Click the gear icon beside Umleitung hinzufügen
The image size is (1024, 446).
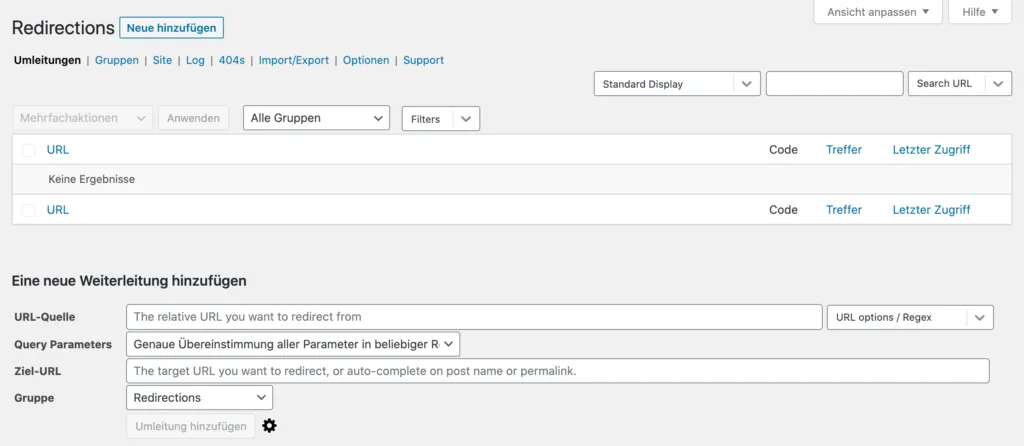coord(269,426)
